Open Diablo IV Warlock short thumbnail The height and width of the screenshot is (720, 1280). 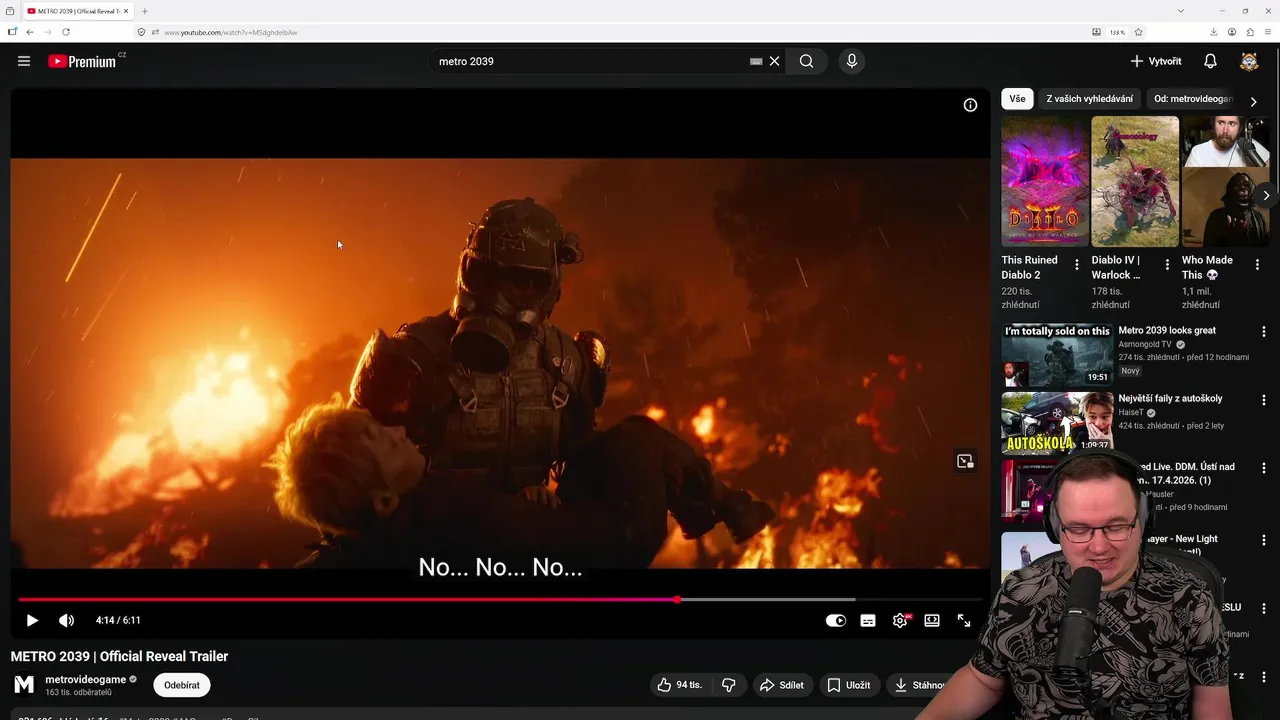click(1135, 181)
